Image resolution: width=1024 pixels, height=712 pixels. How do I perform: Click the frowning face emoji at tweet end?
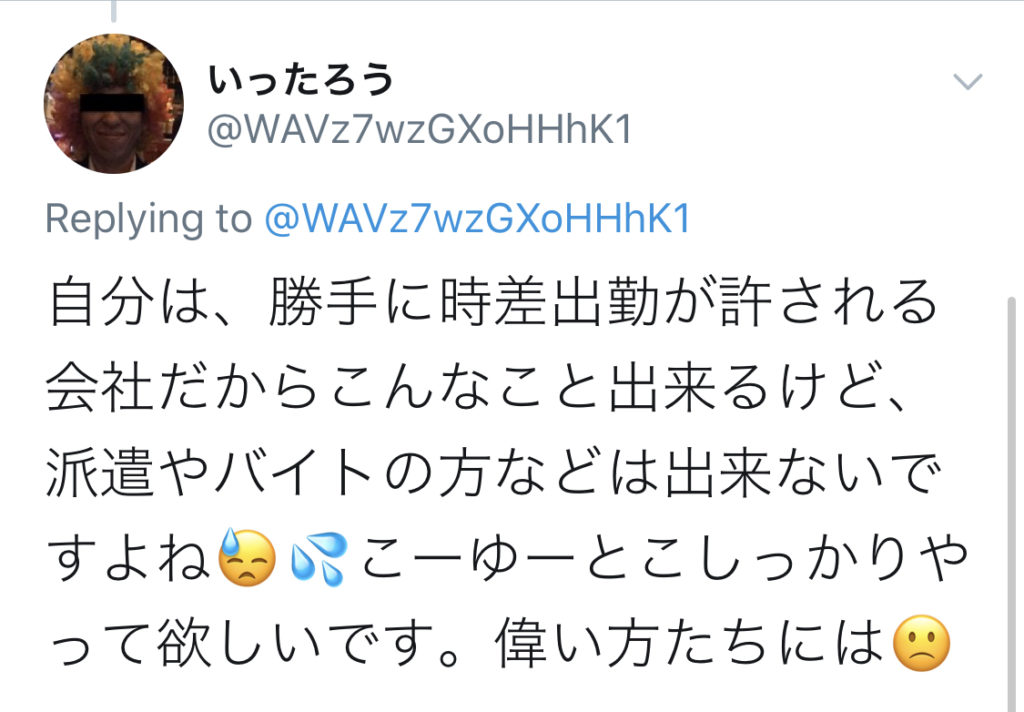[x=921, y=643]
